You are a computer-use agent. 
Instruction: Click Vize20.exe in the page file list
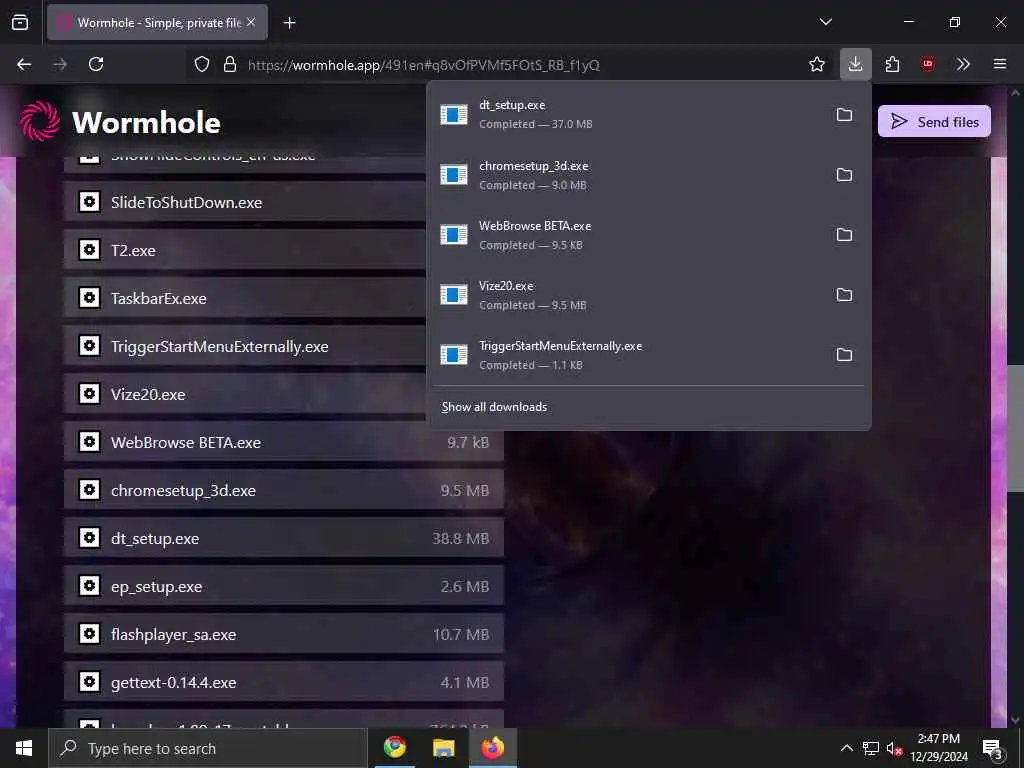[245, 394]
